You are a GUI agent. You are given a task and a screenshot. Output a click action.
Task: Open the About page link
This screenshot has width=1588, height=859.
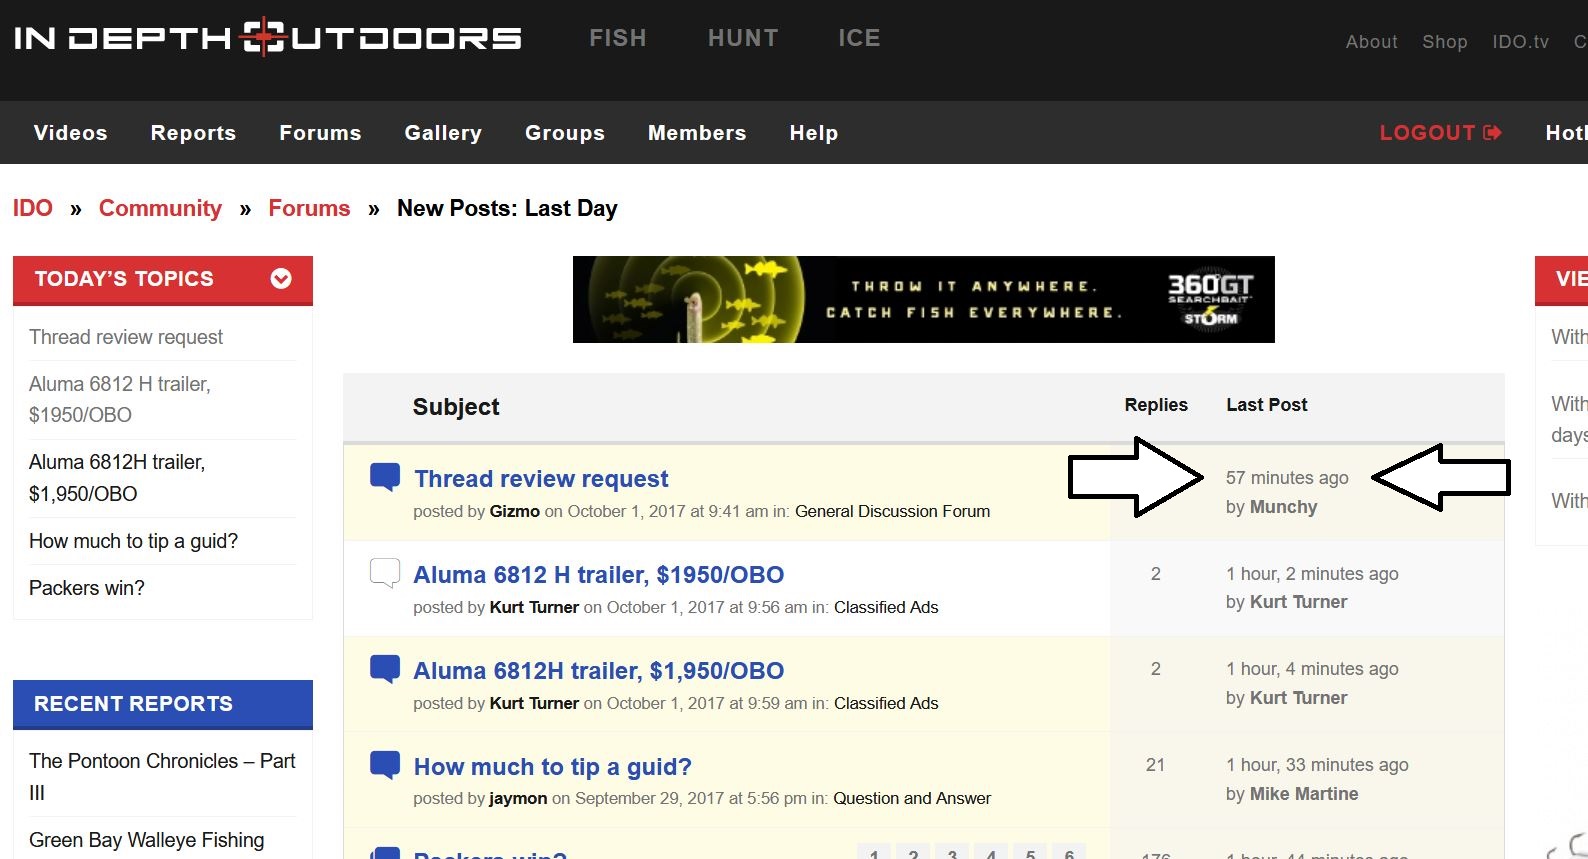point(1371,42)
